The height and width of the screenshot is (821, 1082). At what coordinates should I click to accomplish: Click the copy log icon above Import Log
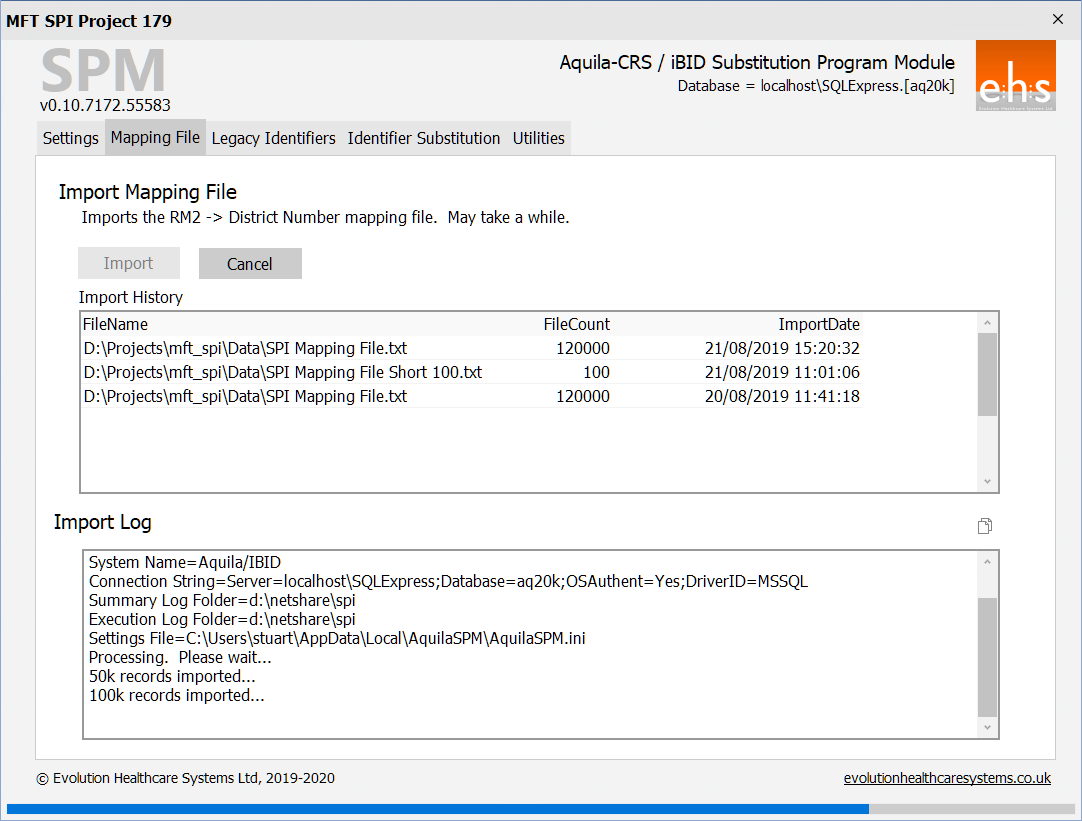984,526
